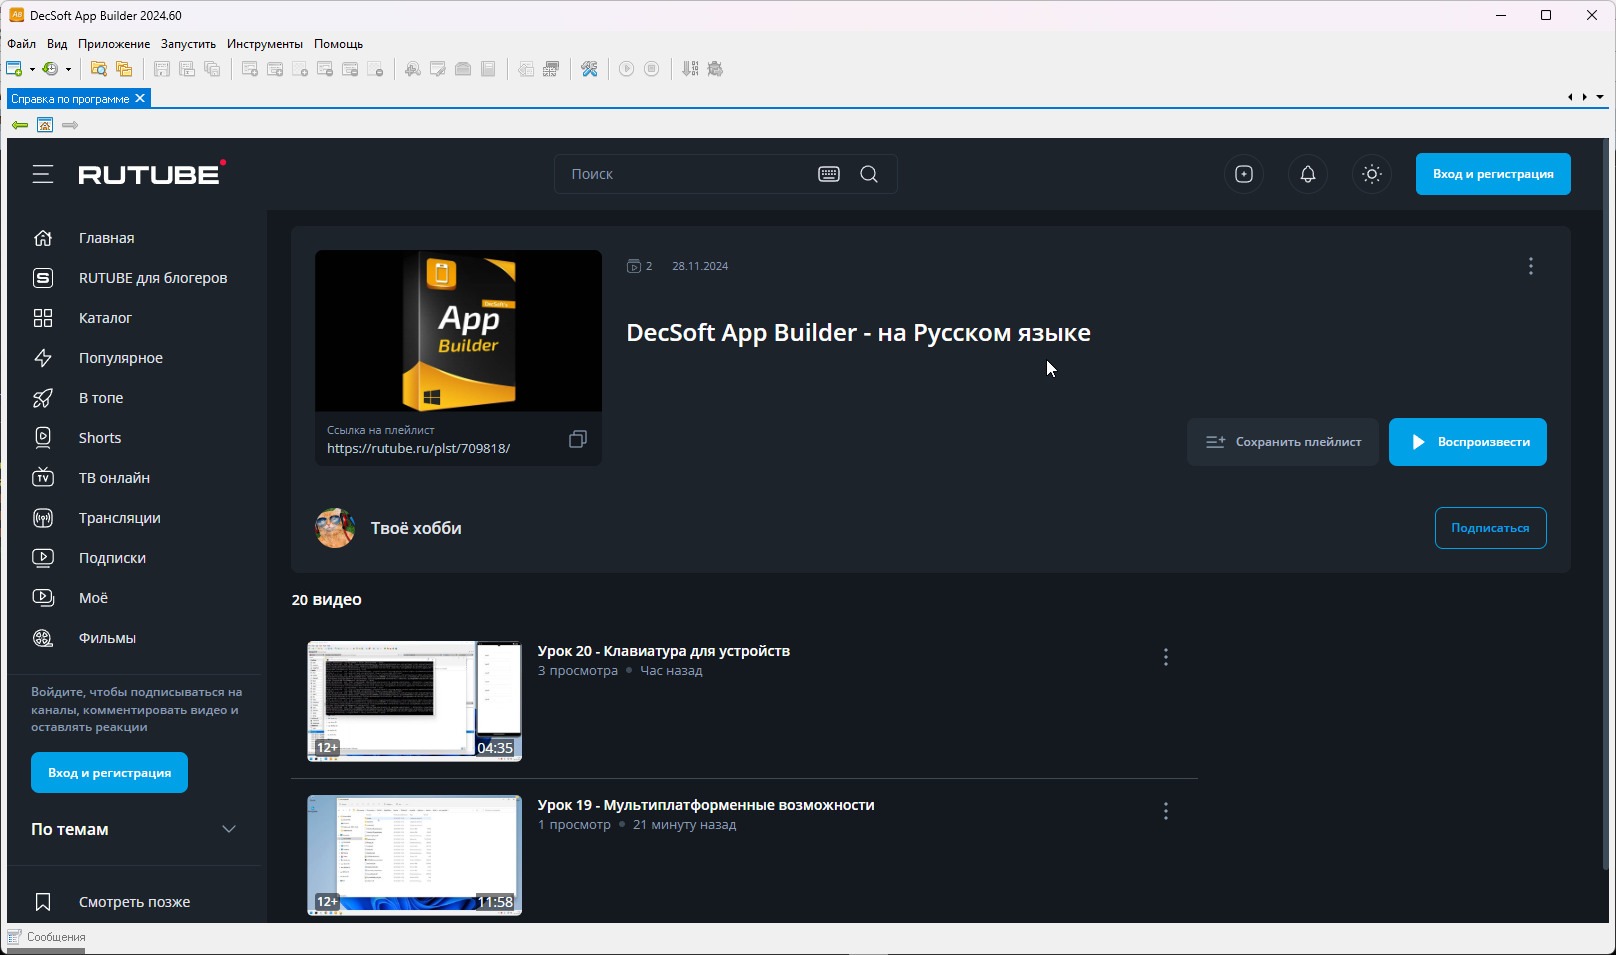Click the home icon in help navigation bar
Screen dimensions: 1616x955
(45, 125)
